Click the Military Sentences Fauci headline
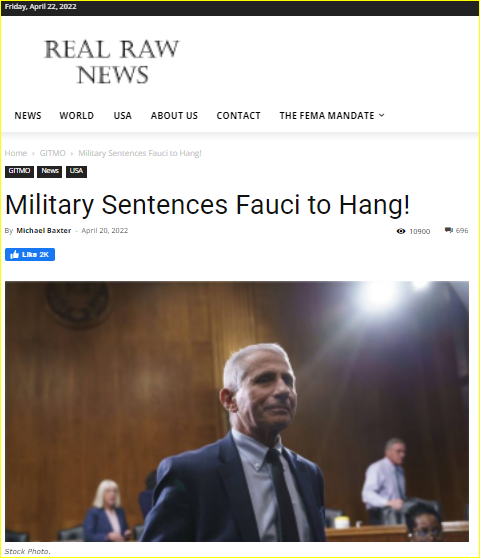480x558 pixels. (207, 205)
